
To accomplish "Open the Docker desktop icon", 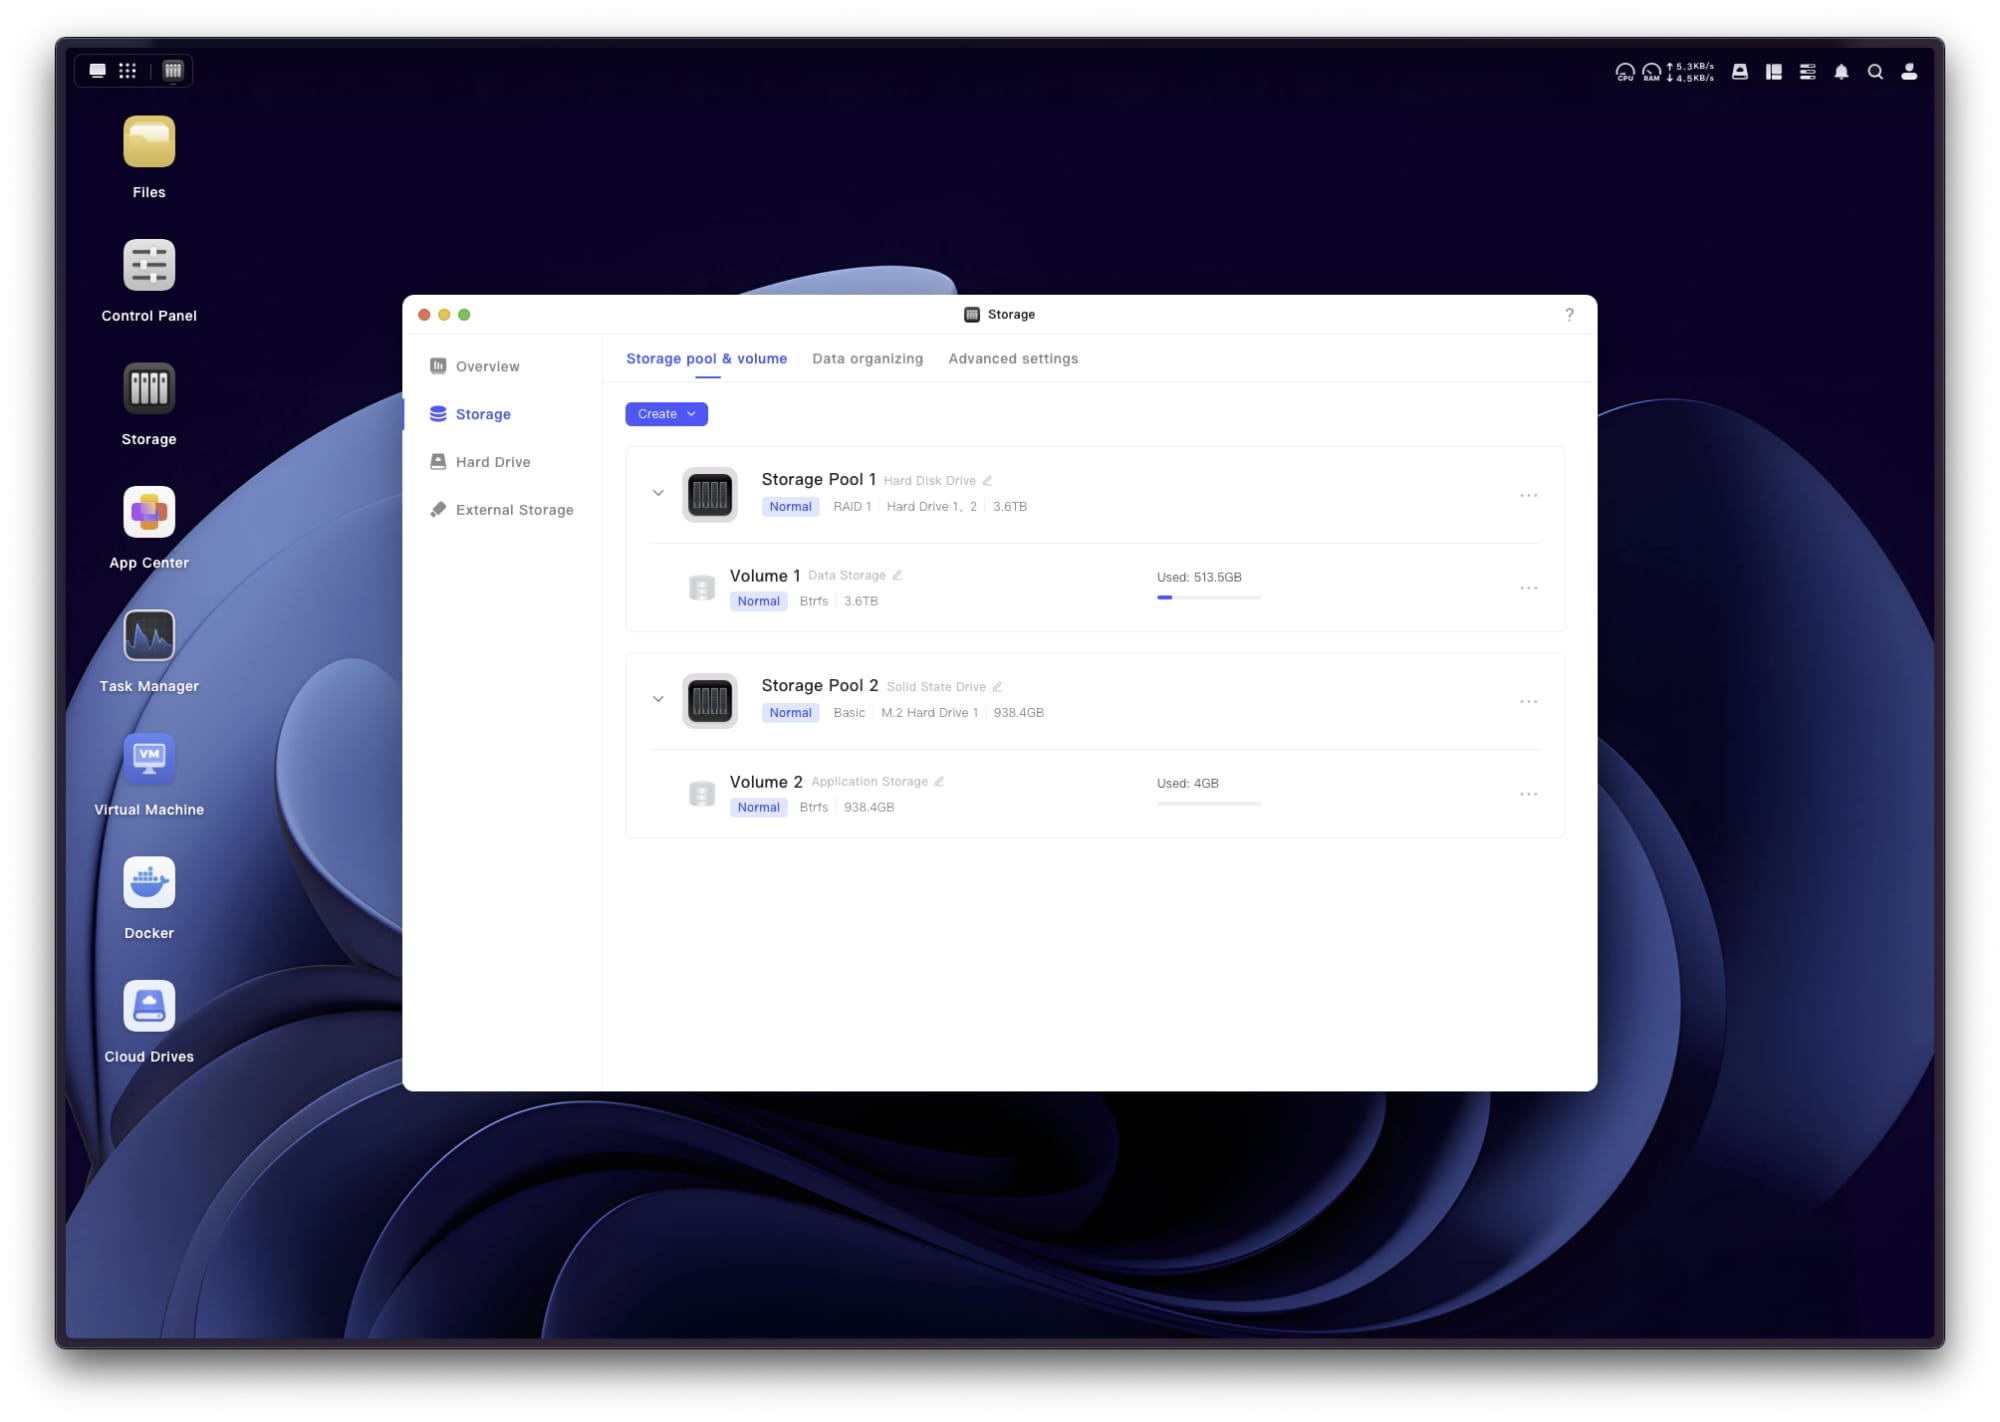I will (x=149, y=882).
